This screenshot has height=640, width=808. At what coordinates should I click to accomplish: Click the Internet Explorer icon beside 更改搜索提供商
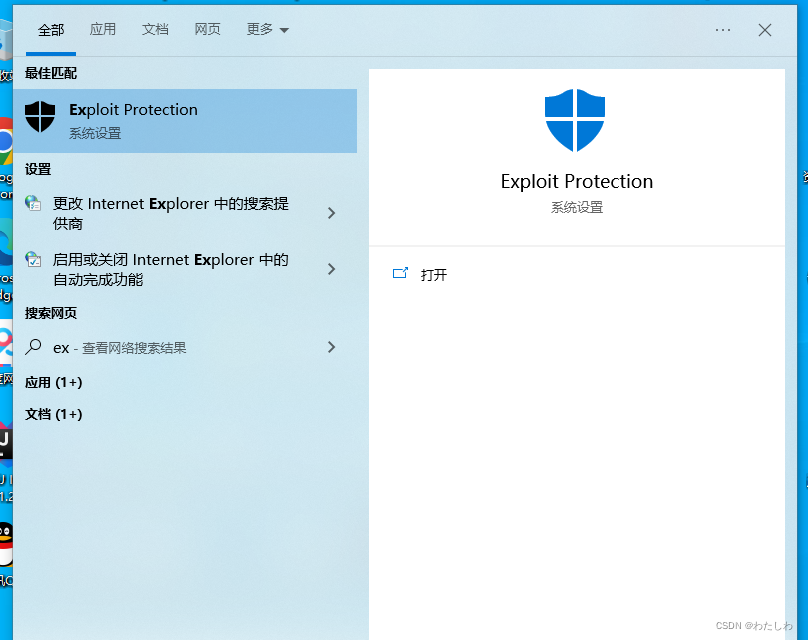tap(33, 203)
